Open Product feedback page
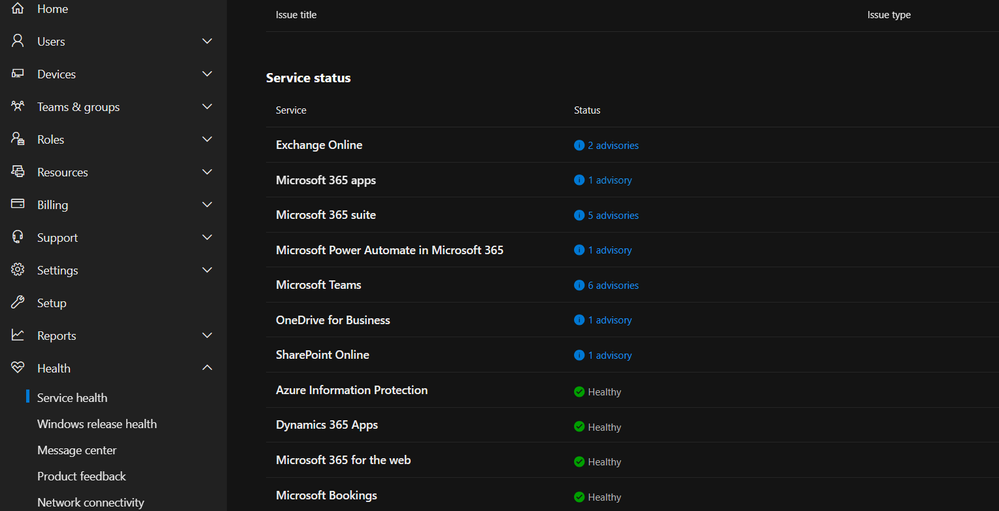999x511 pixels. (x=82, y=476)
